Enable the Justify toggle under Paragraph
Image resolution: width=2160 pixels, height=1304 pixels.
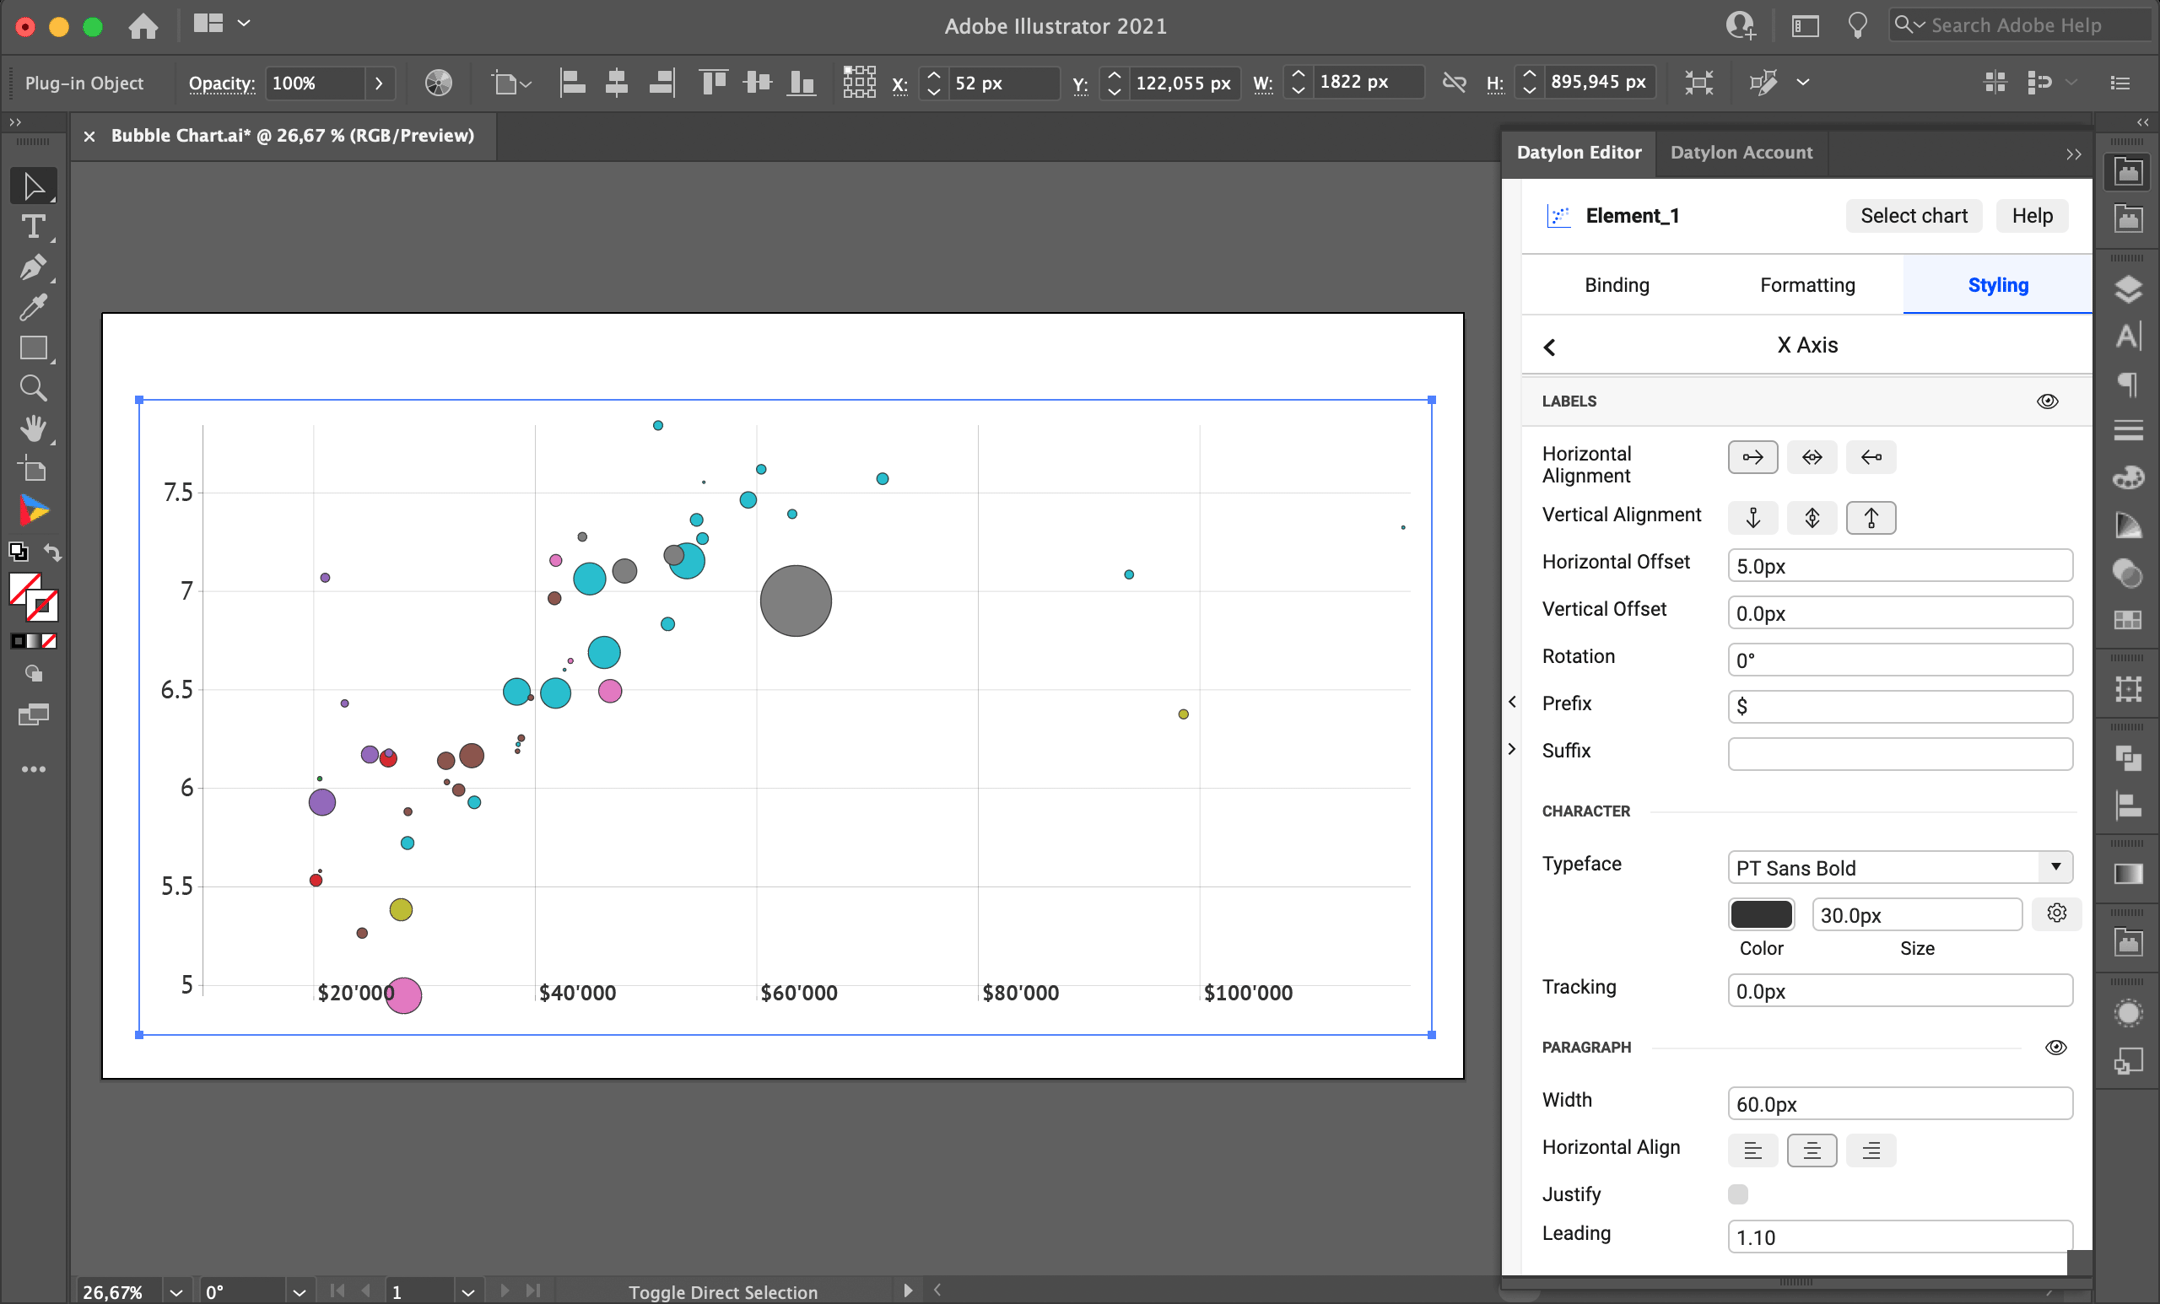pyautogui.click(x=1738, y=1193)
